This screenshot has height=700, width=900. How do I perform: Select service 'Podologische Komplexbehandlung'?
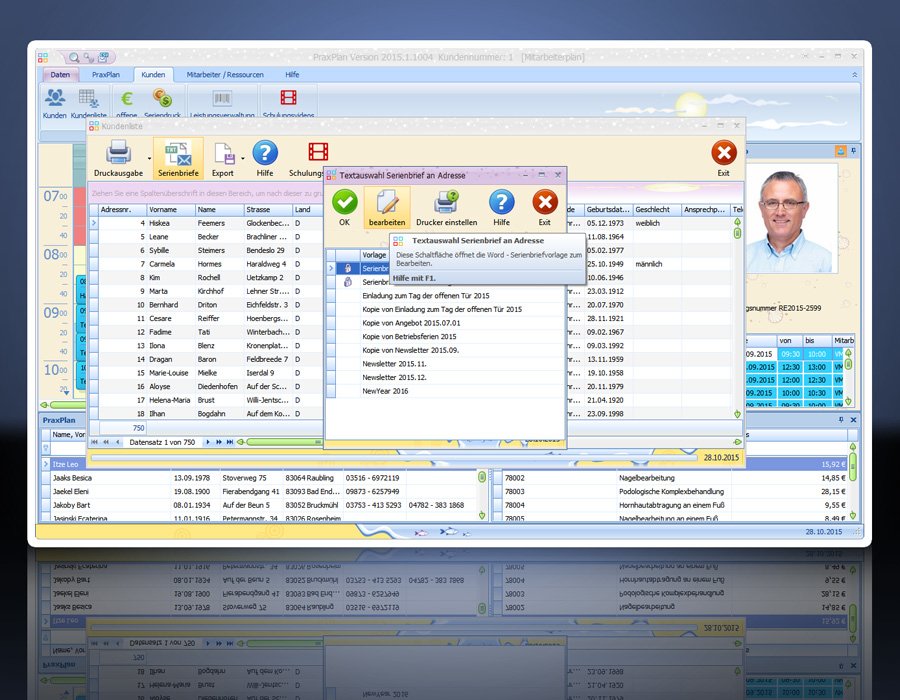(x=671, y=492)
